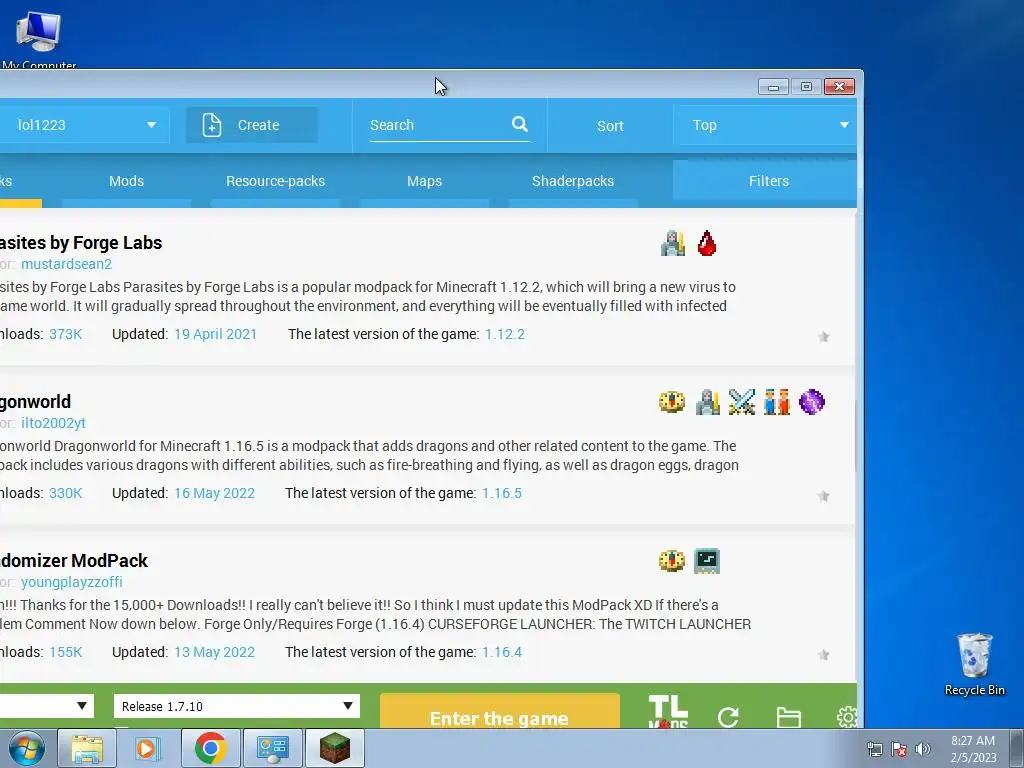Click the 155K downloads count

click(65, 652)
